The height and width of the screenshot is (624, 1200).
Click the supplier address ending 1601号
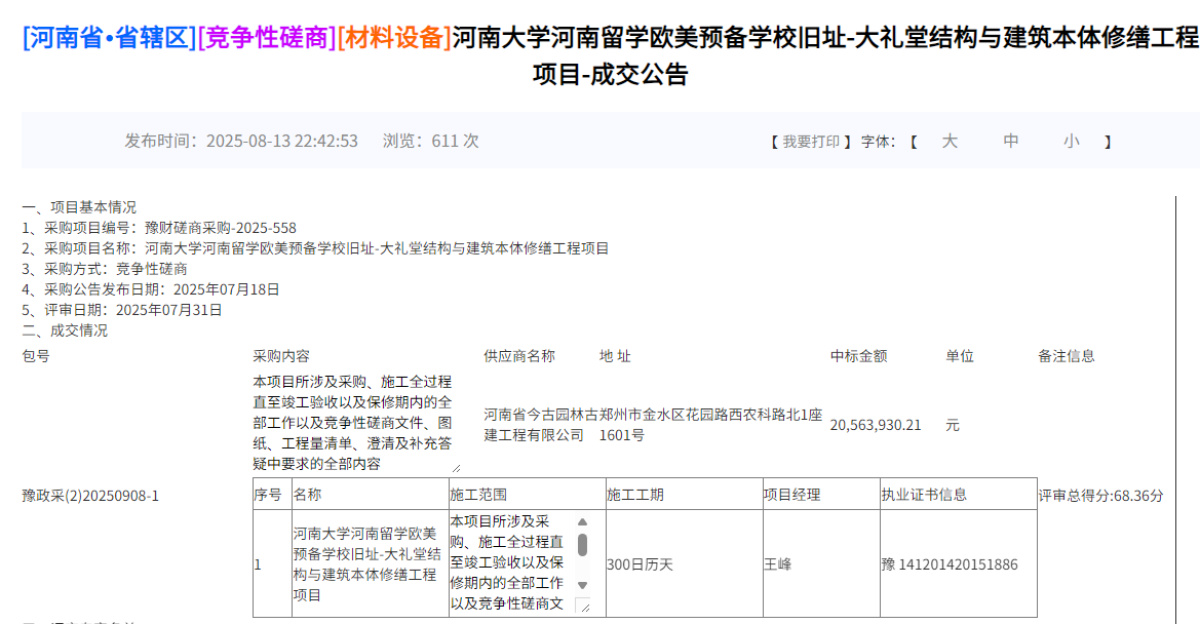tap(711, 425)
